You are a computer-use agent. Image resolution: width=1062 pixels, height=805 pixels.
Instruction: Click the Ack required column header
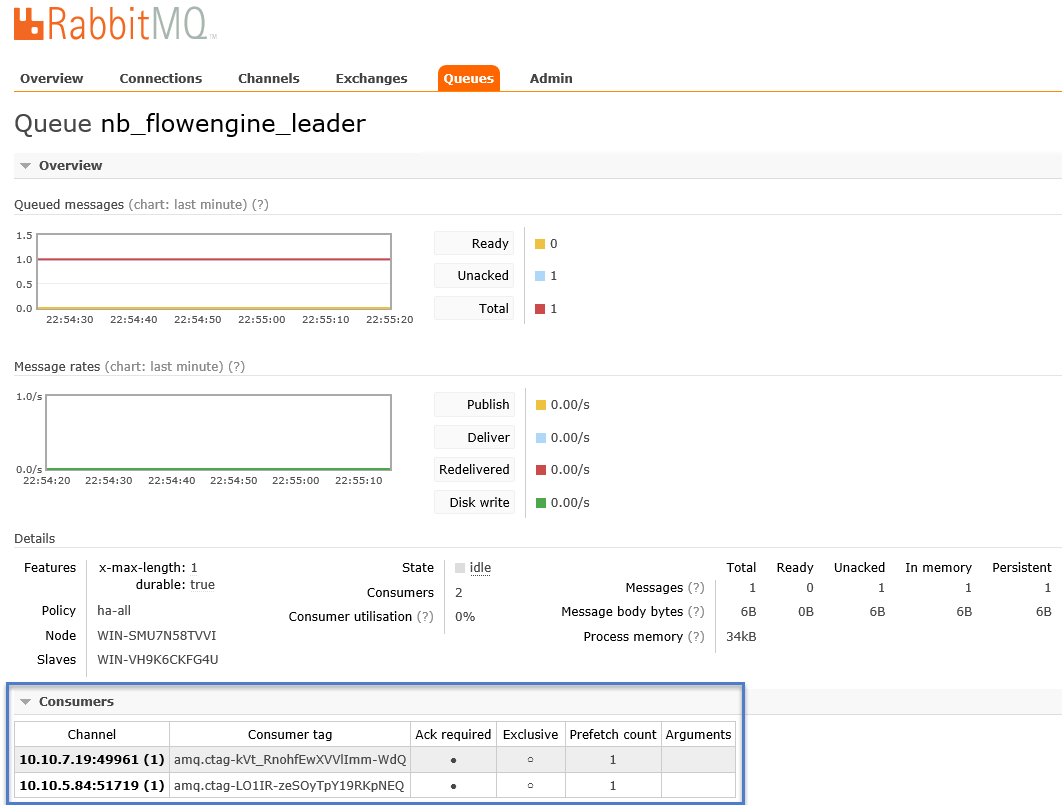pyautogui.click(x=453, y=735)
